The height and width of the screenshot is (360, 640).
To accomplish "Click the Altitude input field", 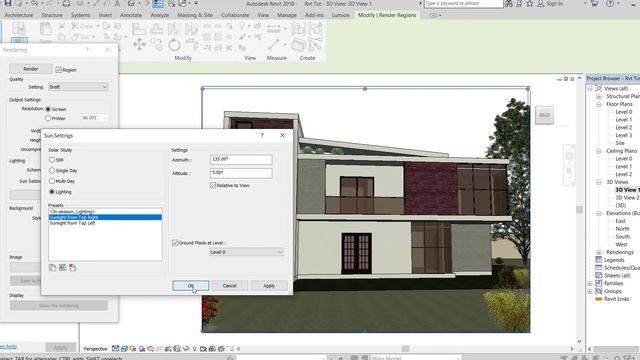I will 241,173.
